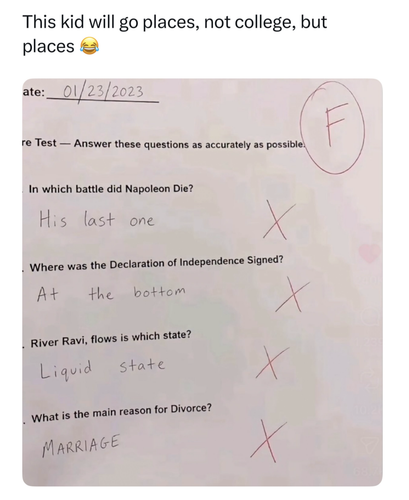Click the 'Answer these questions' instruction line
The height and width of the screenshot is (500, 409).
(189, 144)
